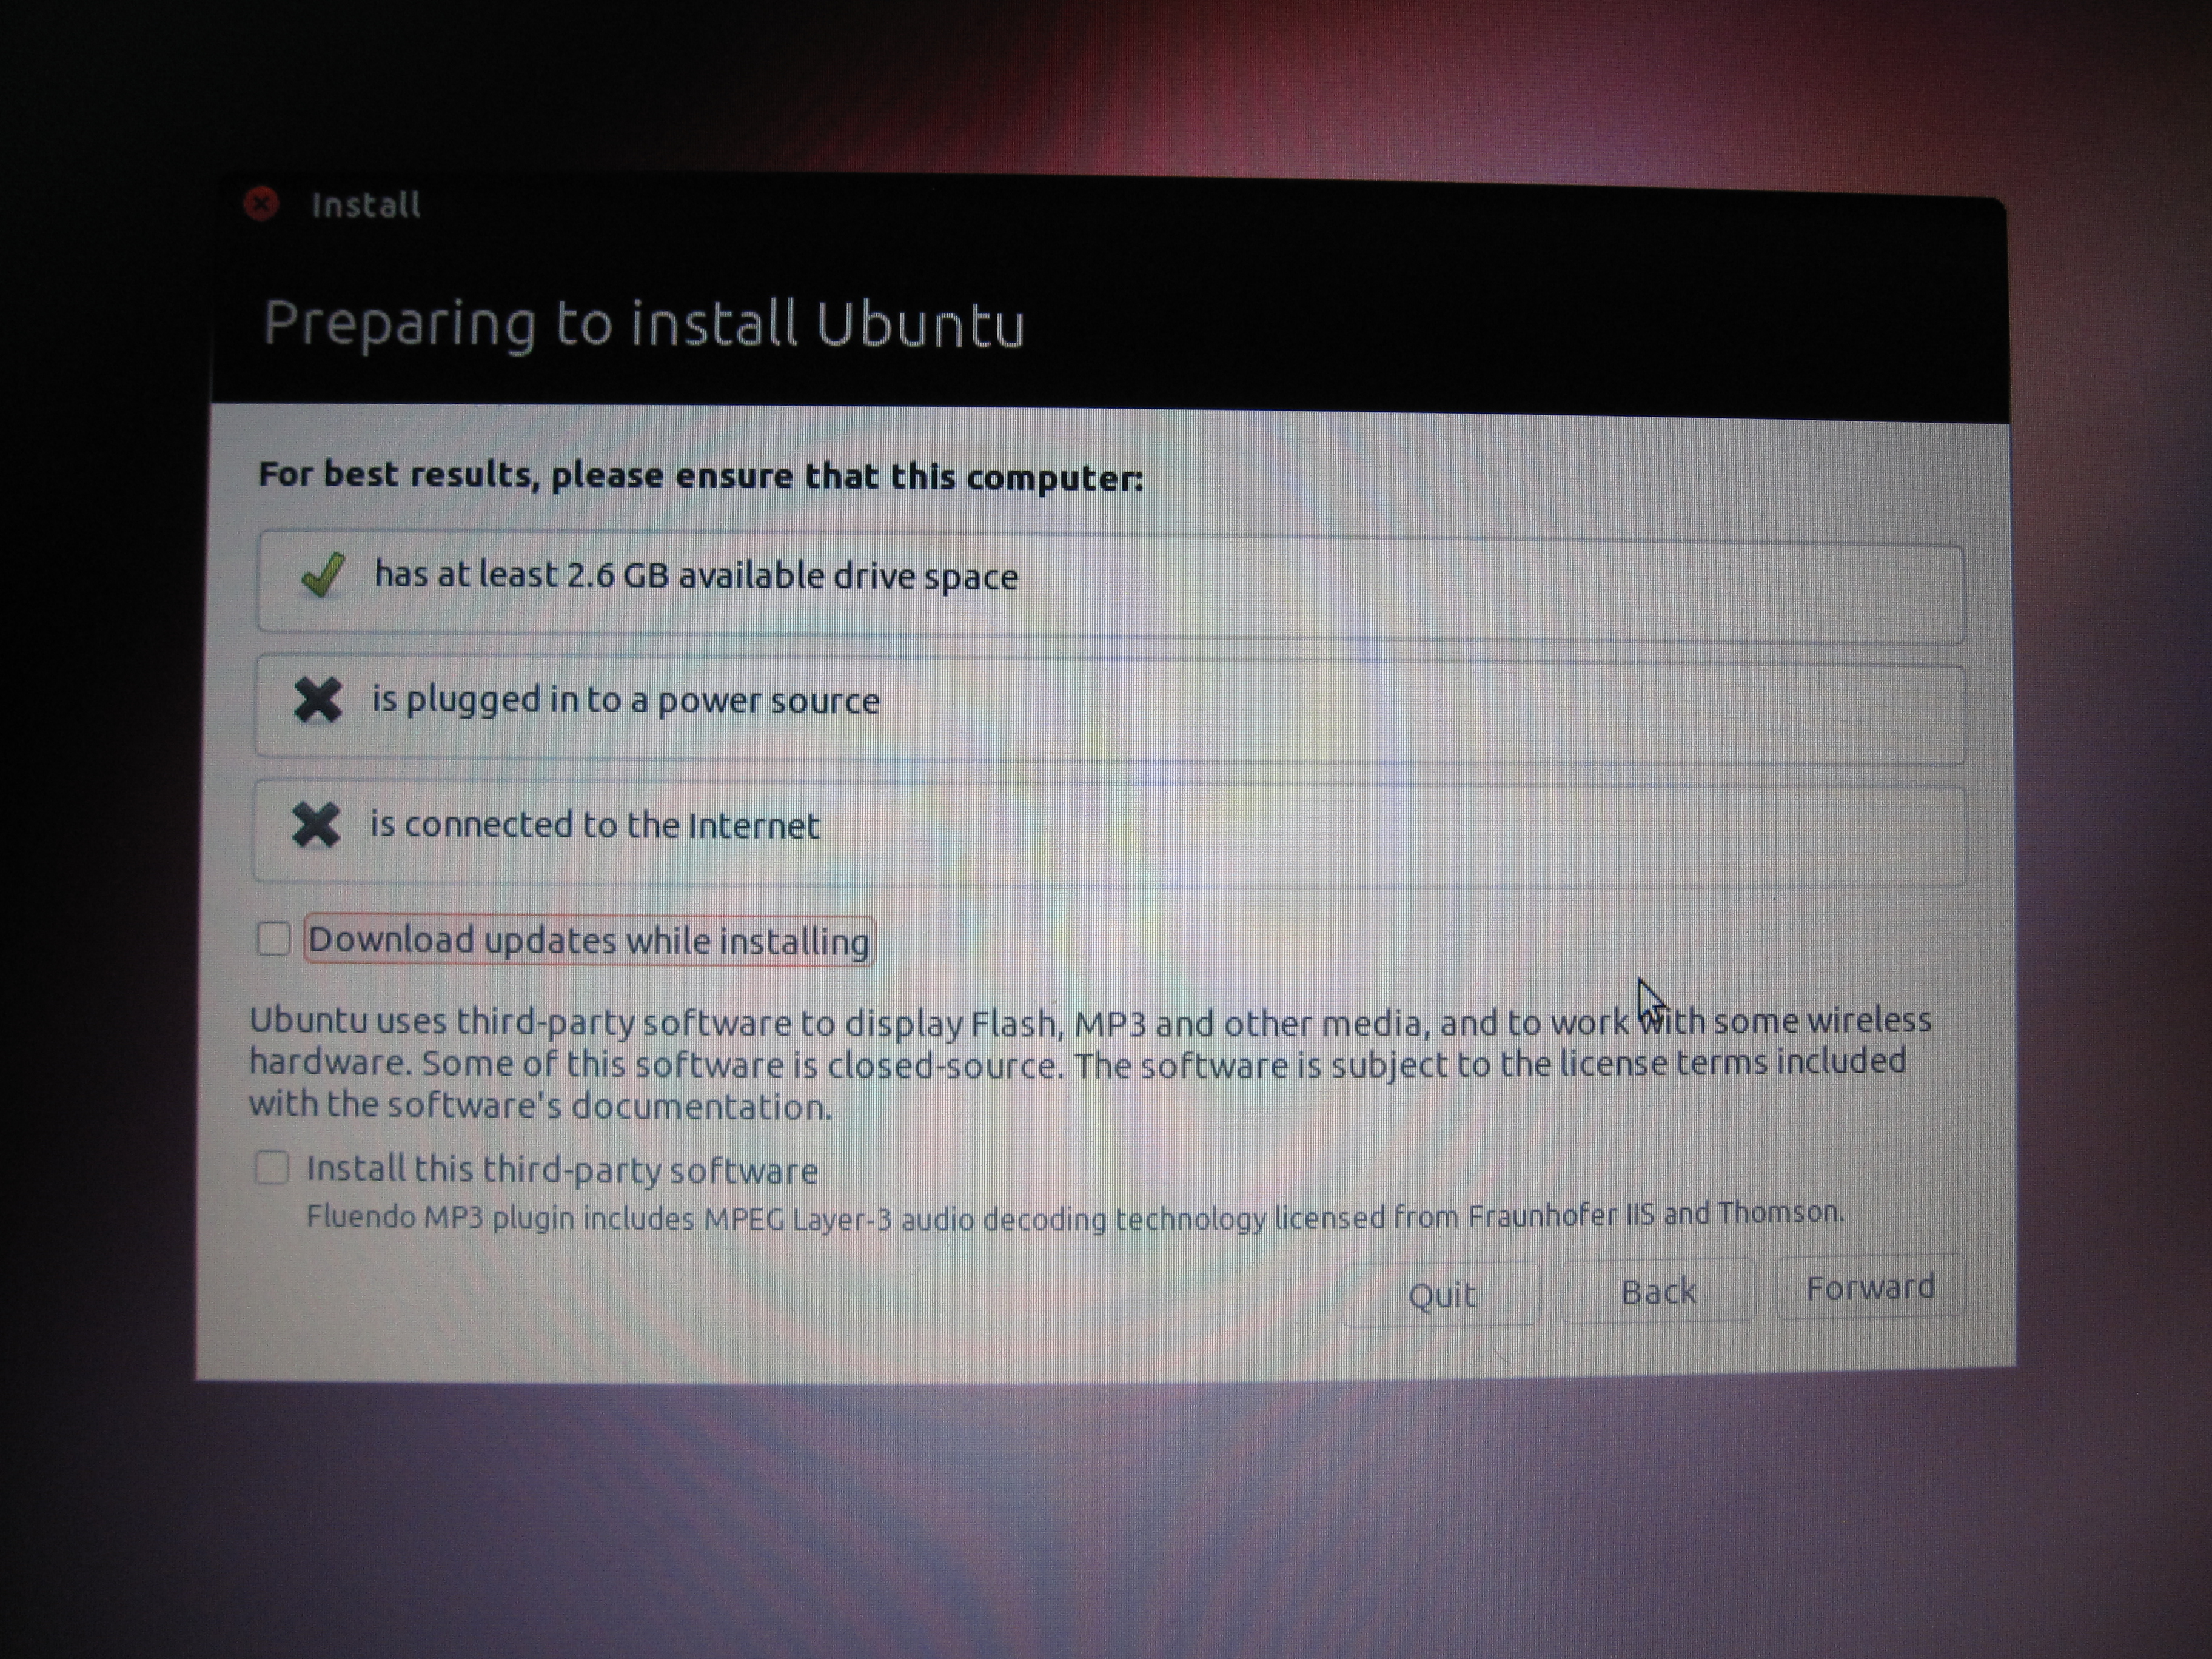Image resolution: width=2212 pixels, height=1659 pixels.
Task: Click the 'Install' window title
Action: [366, 205]
